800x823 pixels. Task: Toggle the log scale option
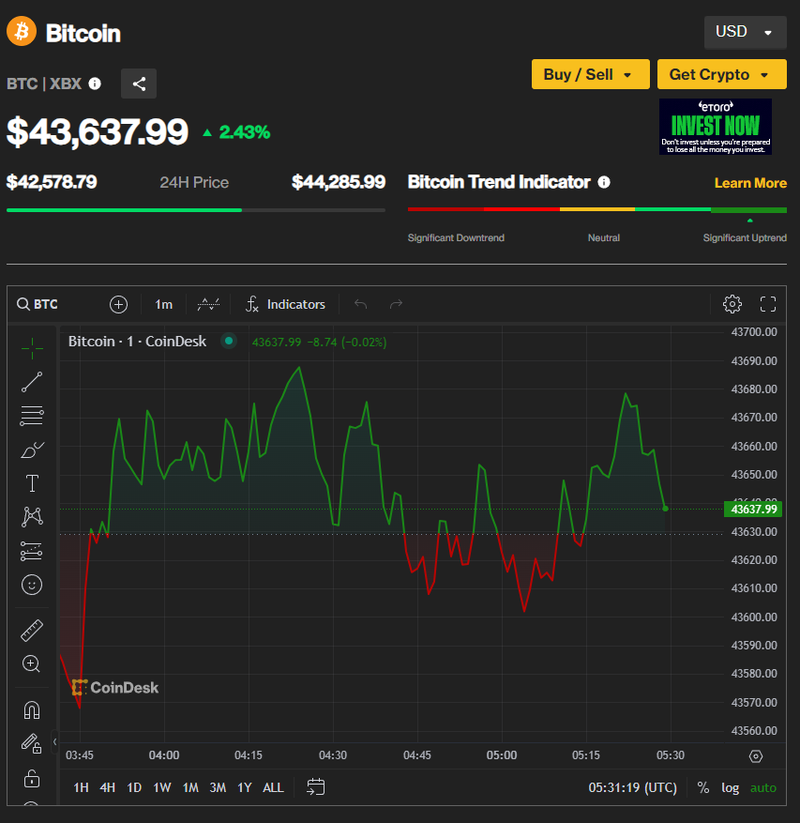coord(730,788)
